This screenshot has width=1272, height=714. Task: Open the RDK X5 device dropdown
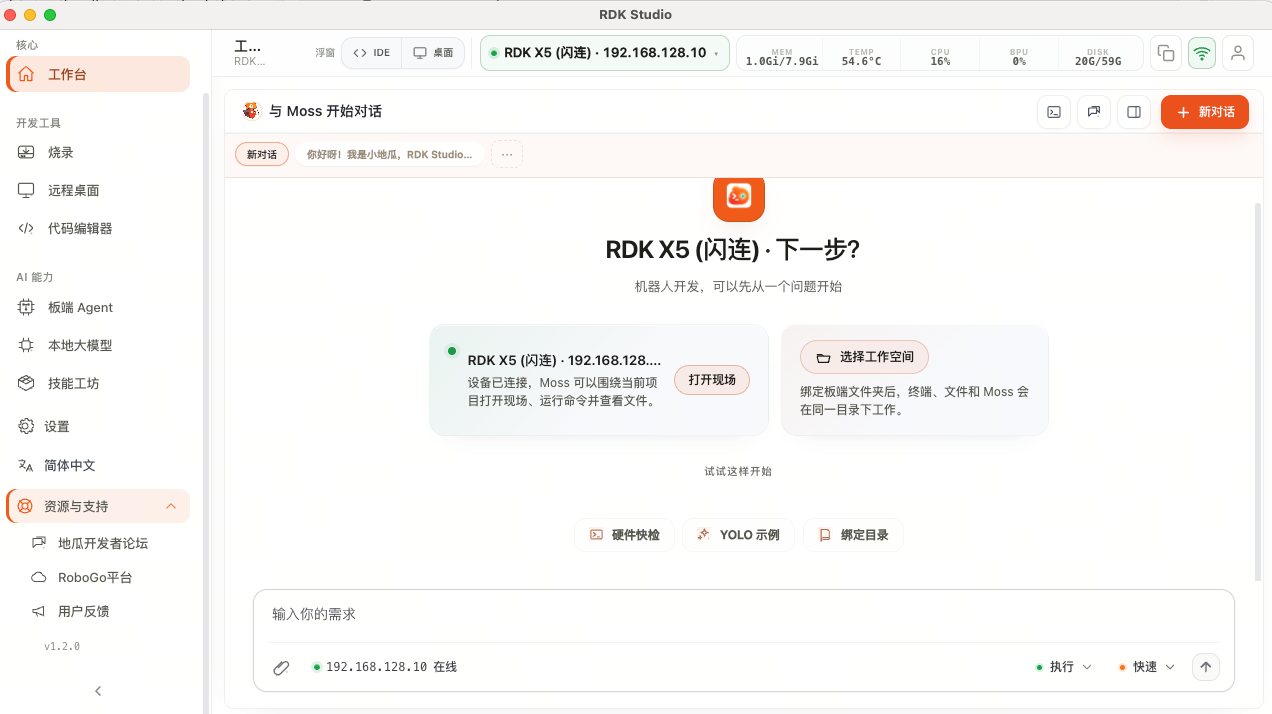click(x=605, y=53)
